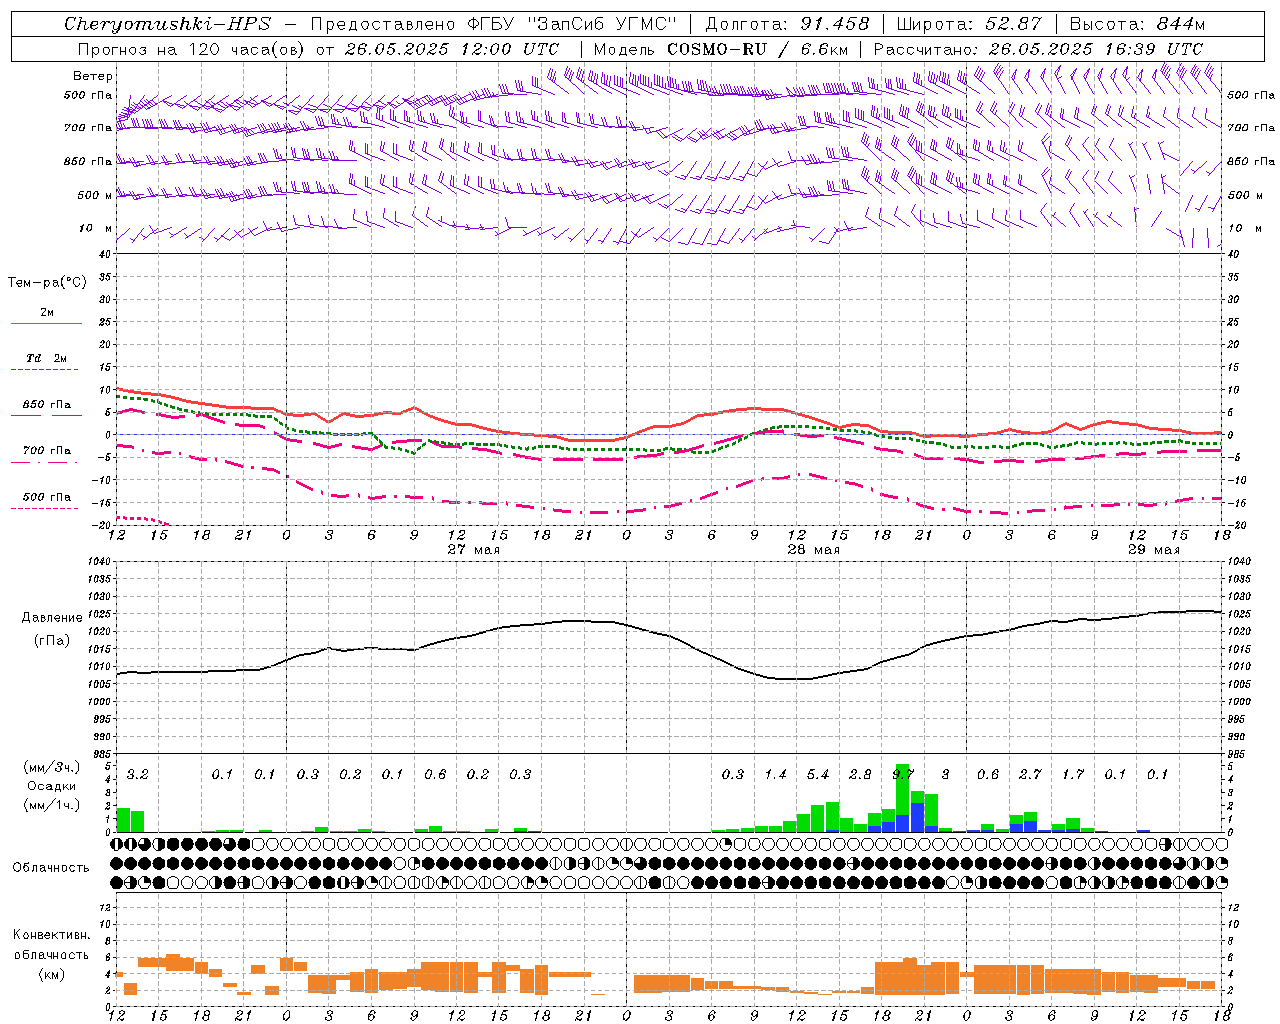Click the "Тем-ра(°C)" temperature panel label
This screenshot has width=1280, height=1024.
coord(47,283)
